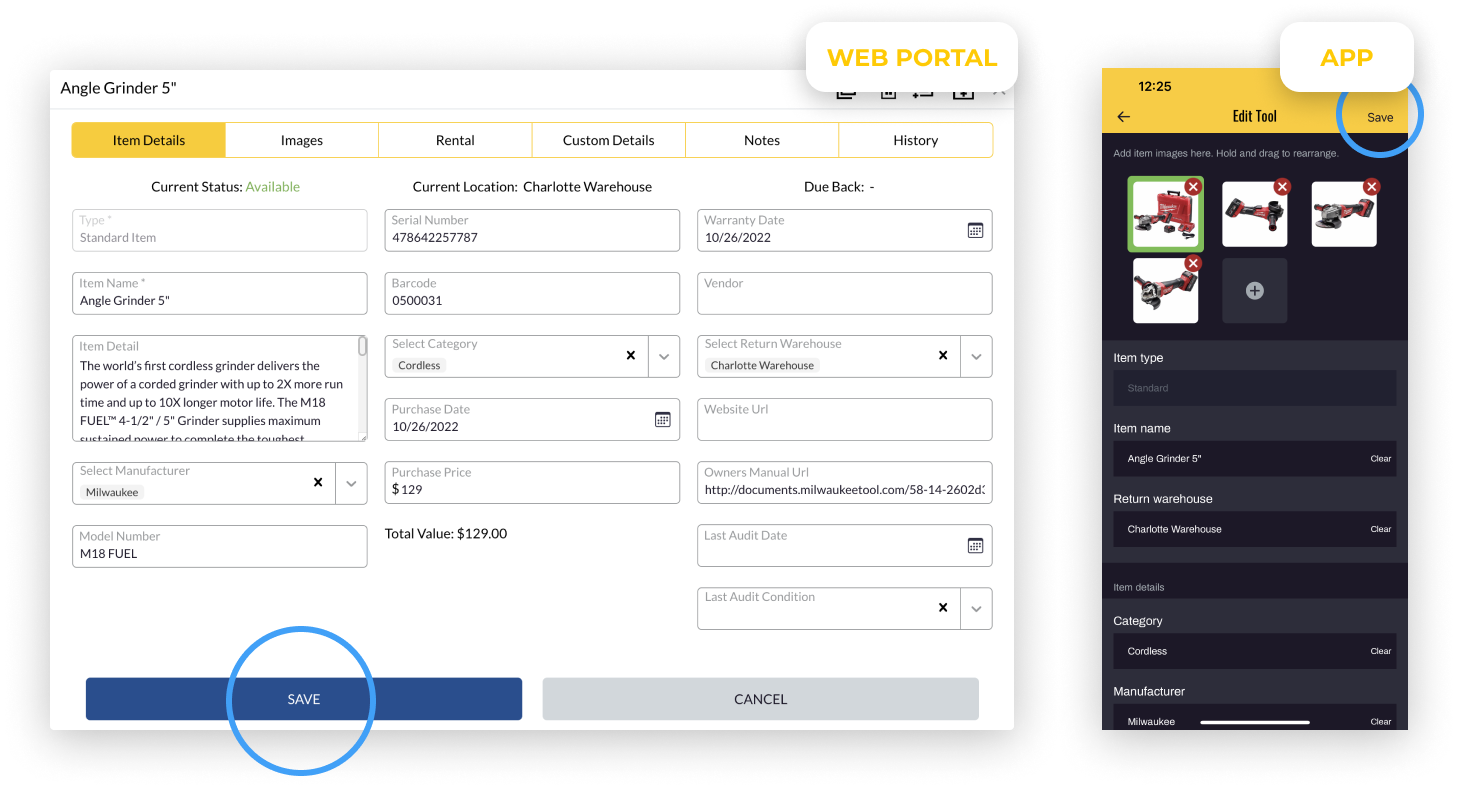Open the Warranty Date calendar picker
1458x788 pixels.
975,231
